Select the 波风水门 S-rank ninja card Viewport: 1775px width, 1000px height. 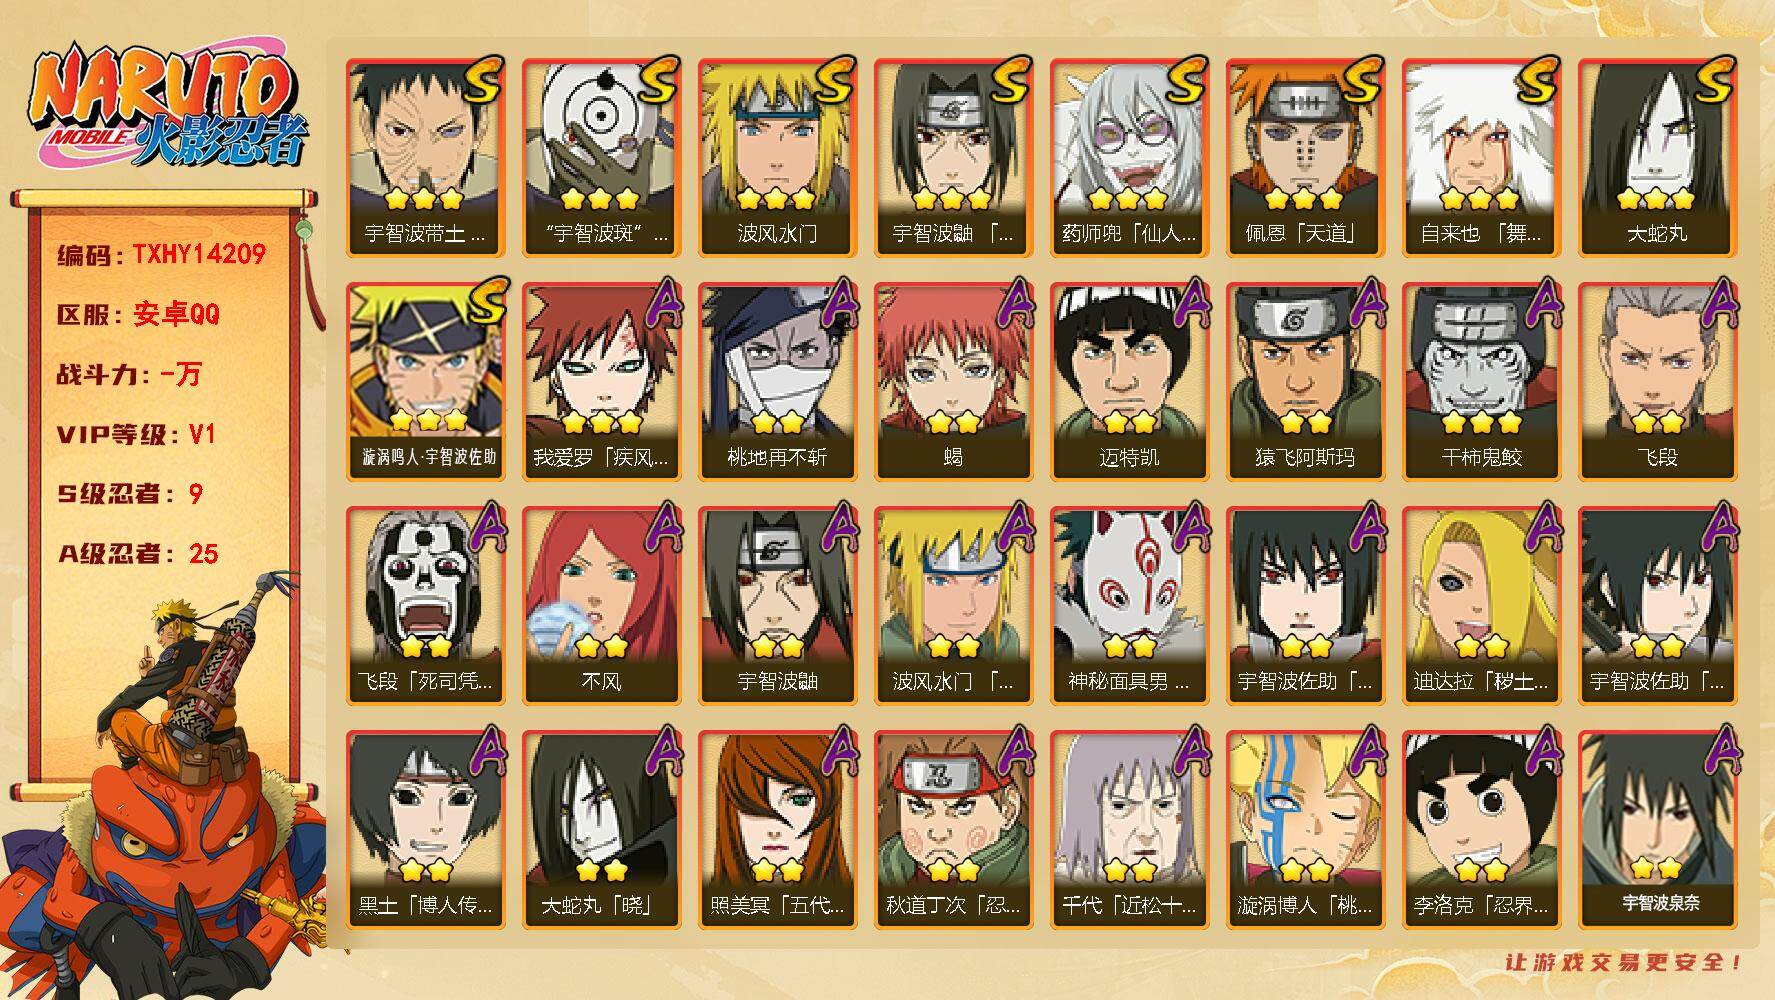tap(777, 158)
